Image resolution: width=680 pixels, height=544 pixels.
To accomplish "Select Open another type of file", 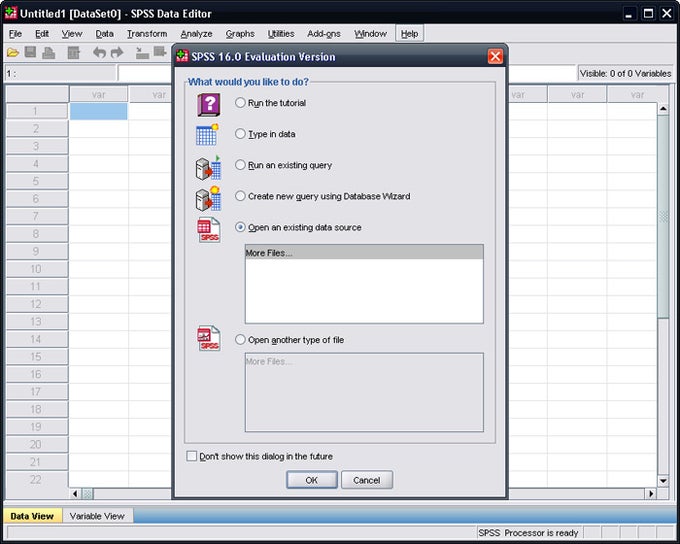I will tap(240, 340).
